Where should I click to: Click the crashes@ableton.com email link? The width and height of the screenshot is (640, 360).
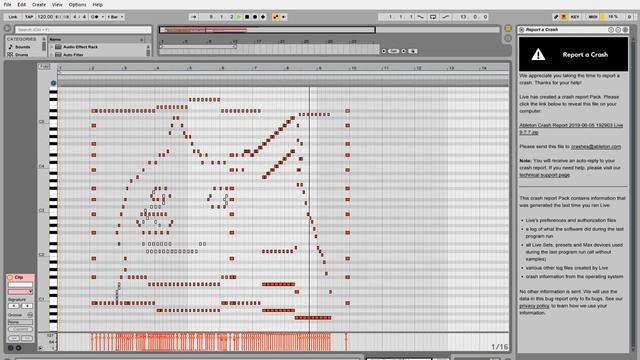(596, 147)
